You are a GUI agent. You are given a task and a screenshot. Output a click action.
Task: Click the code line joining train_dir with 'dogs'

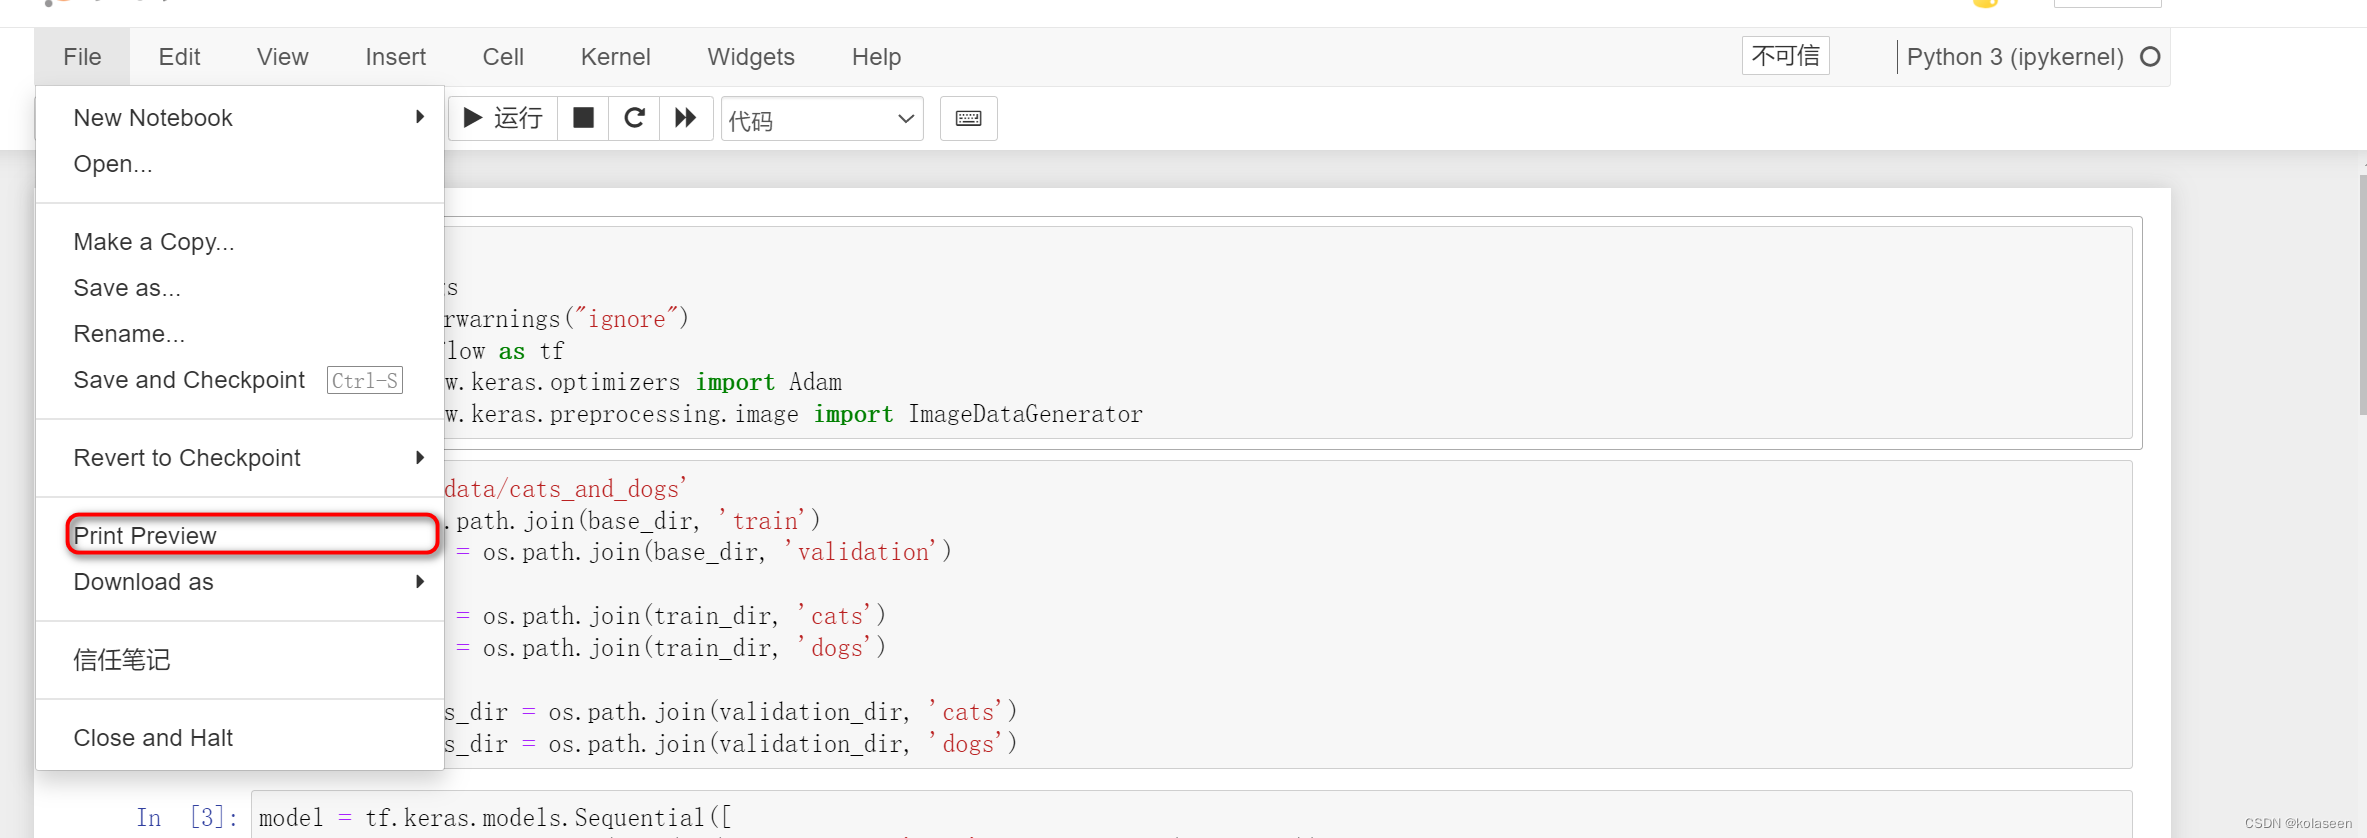click(671, 648)
